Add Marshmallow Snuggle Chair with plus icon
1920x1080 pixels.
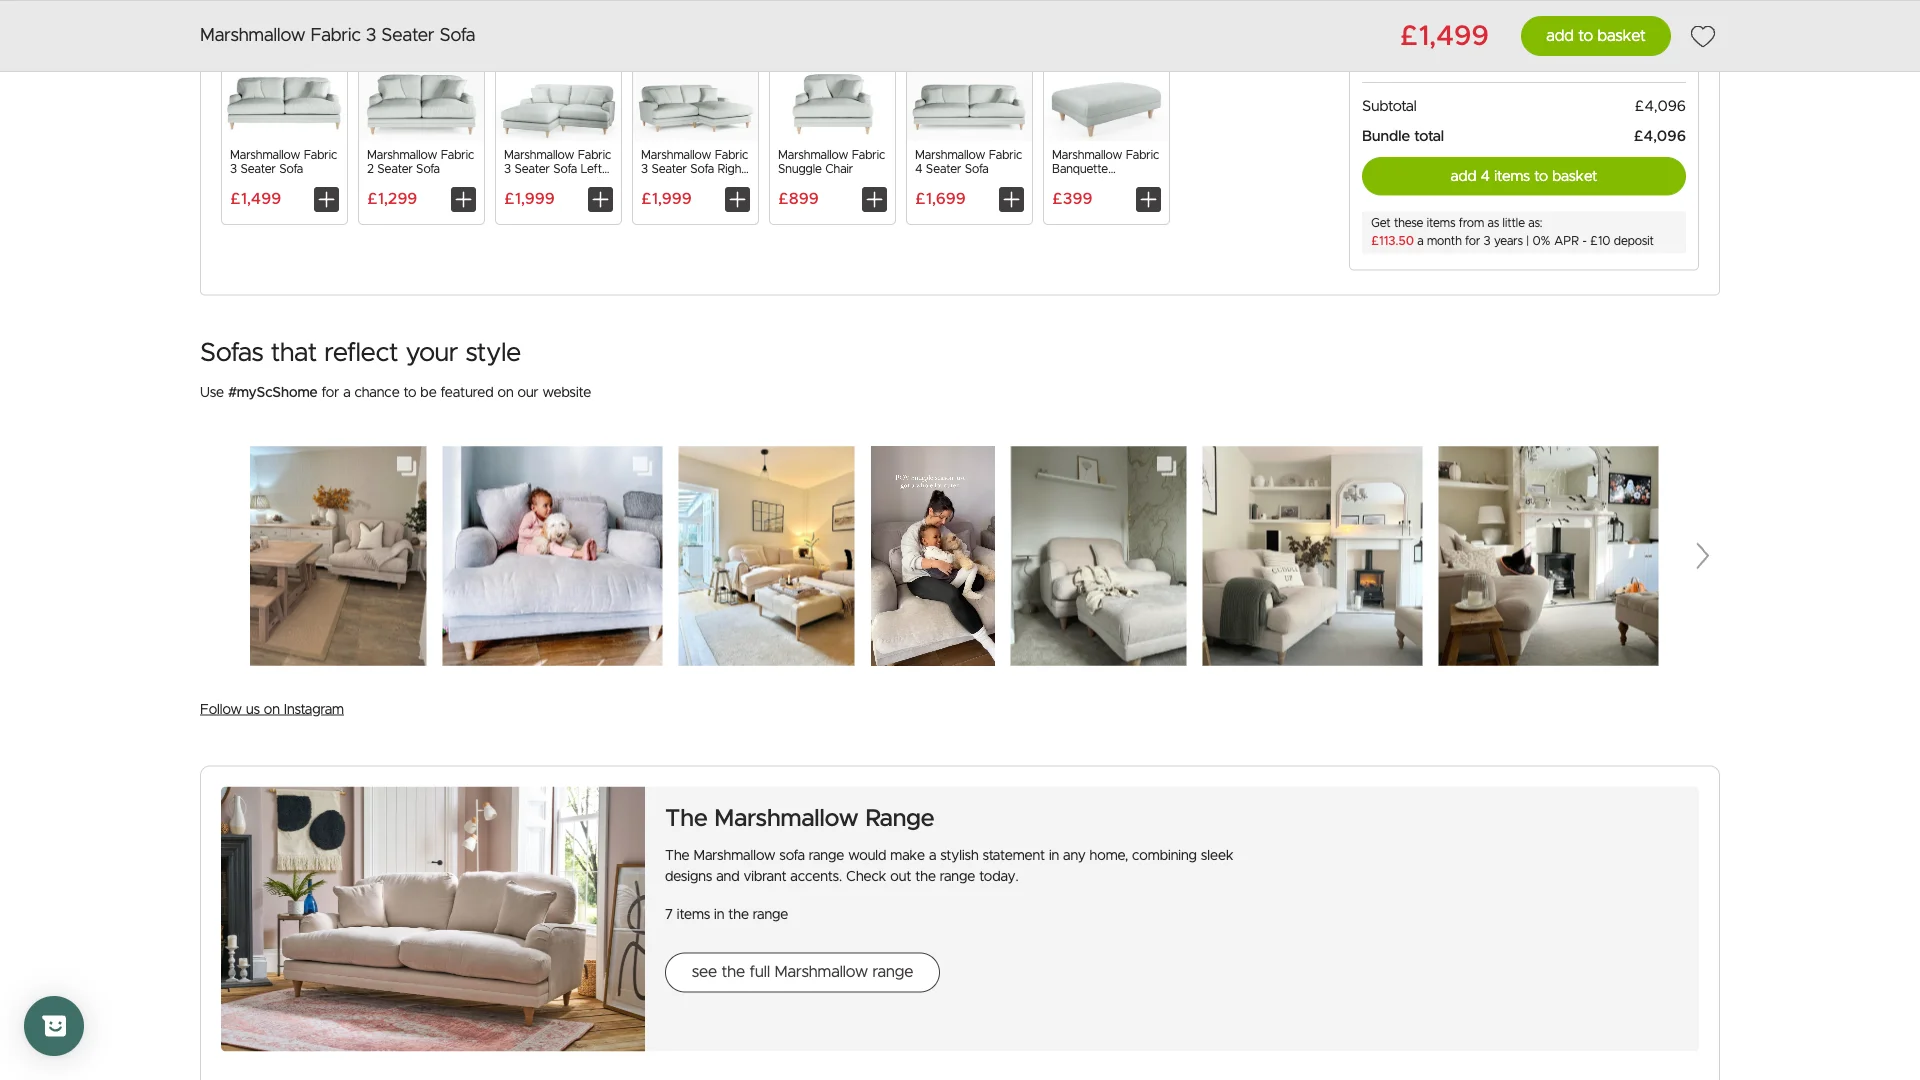click(874, 199)
